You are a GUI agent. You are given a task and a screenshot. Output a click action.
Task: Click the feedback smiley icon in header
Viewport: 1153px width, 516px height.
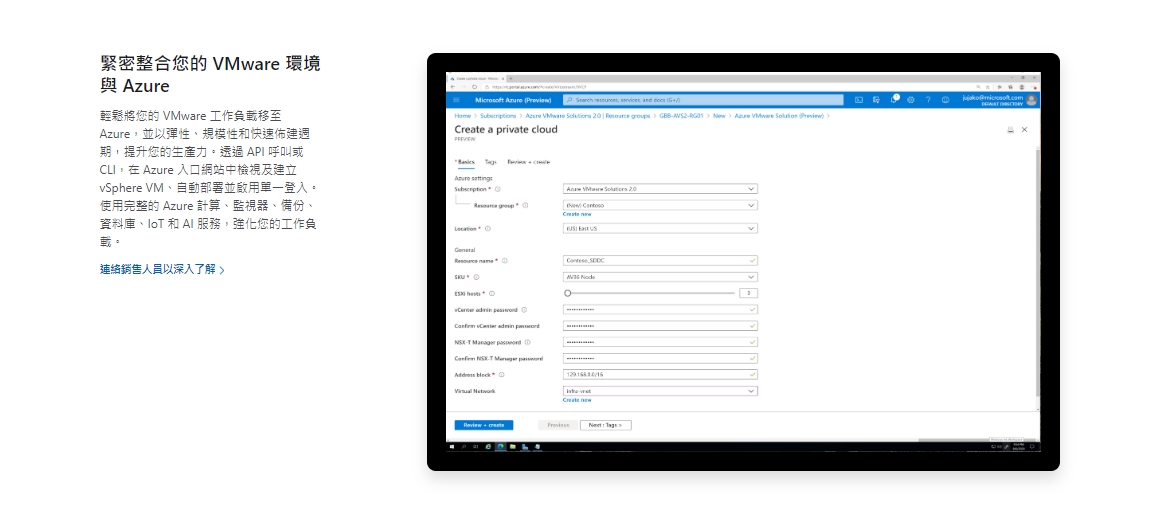click(x=945, y=100)
